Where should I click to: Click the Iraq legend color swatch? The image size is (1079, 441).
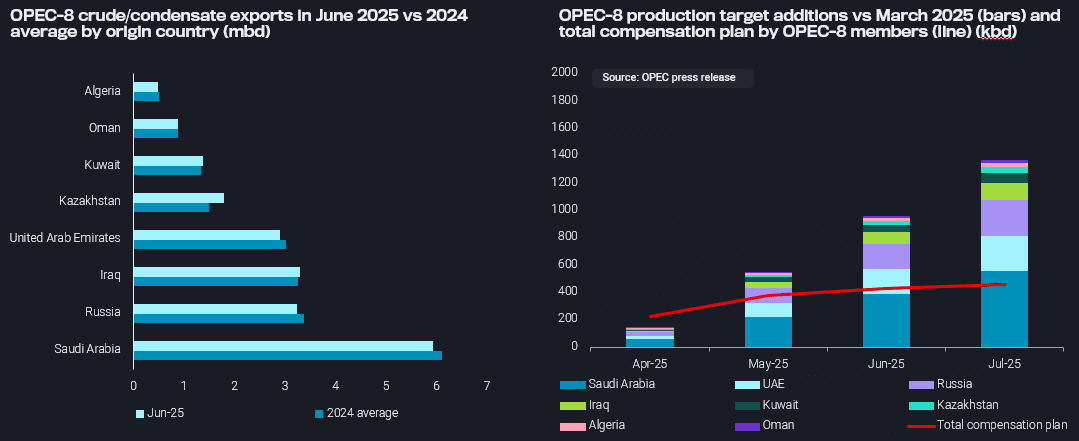pyautogui.click(x=572, y=405)
